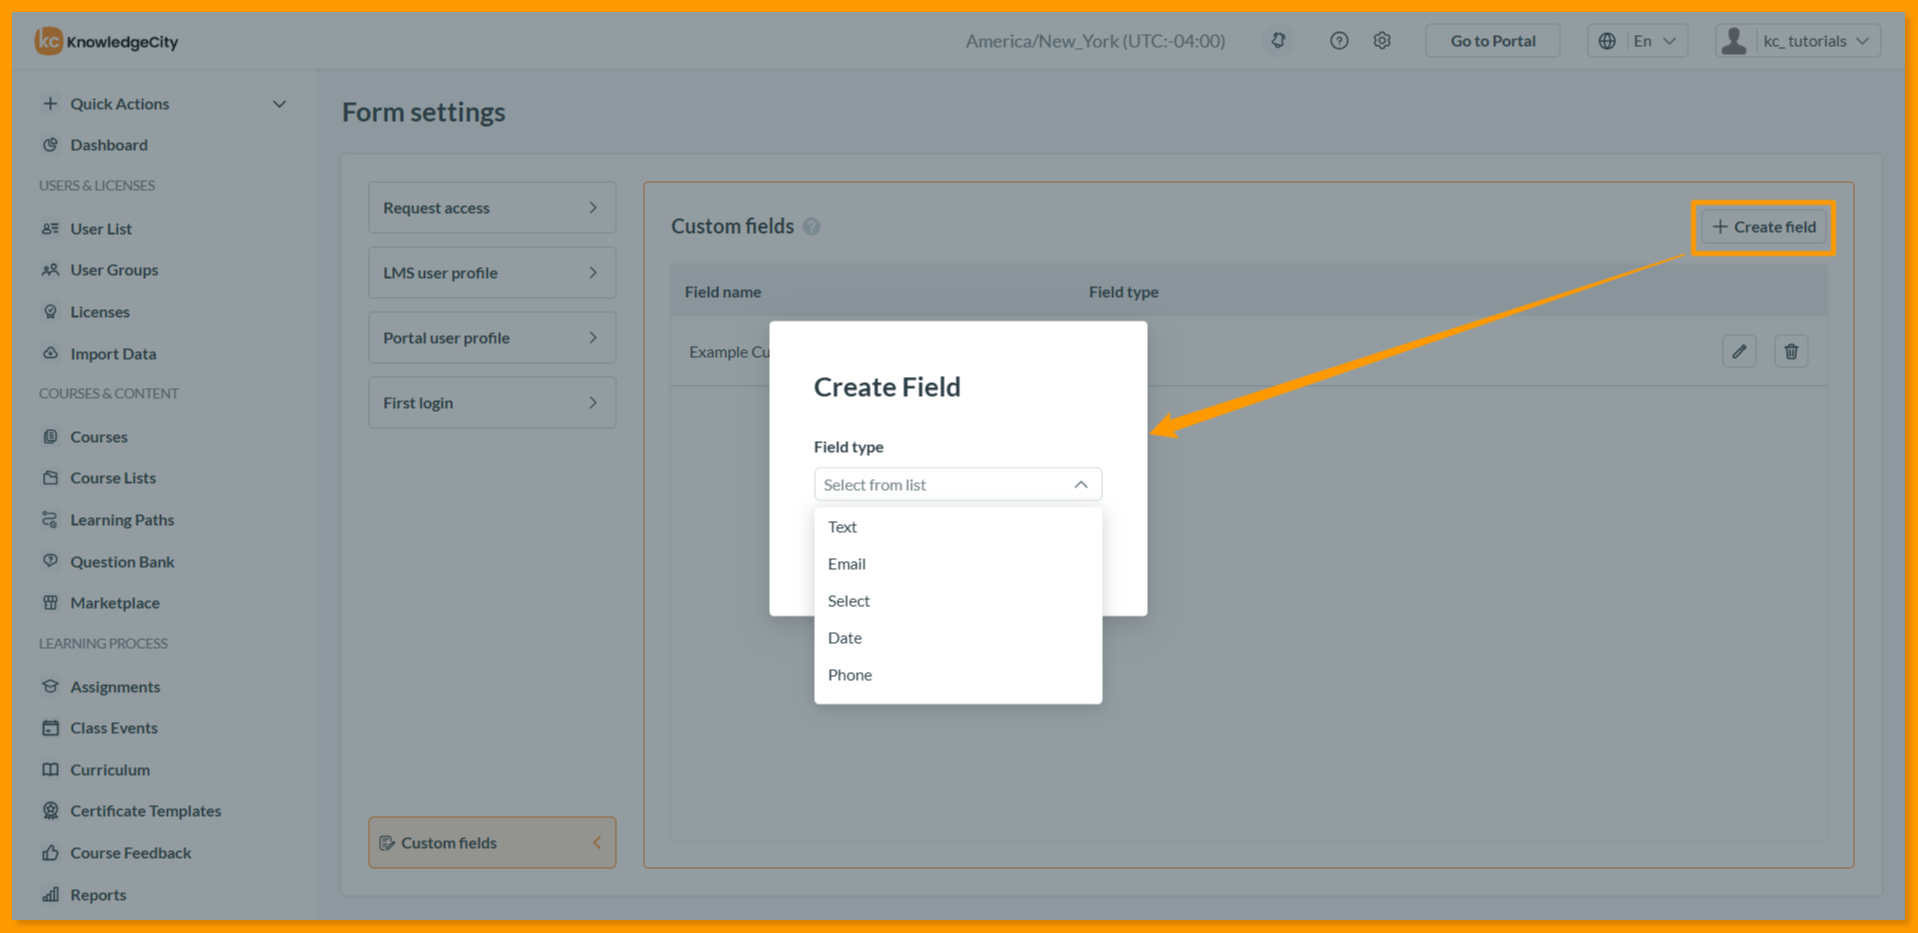Choose Phone from the field type list
Image resolution: width=1918 pixels, height=933 pixels.
click(x=958, y=675)
